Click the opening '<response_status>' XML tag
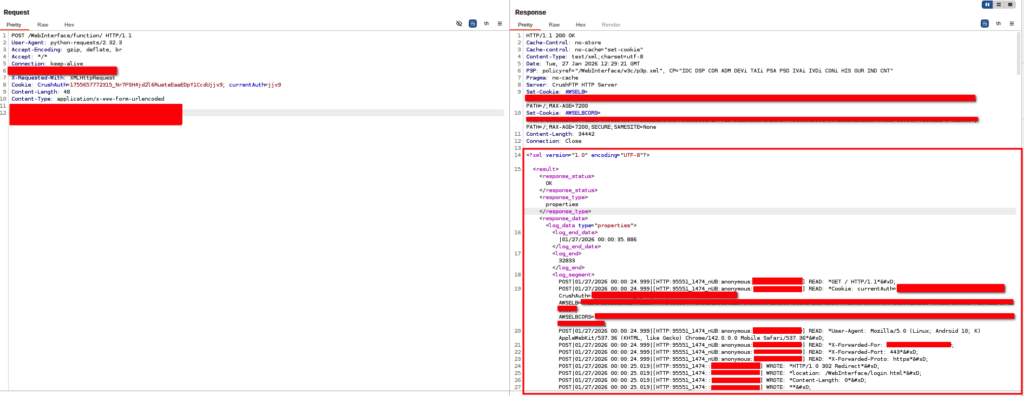1024x396 pixels. click(x=567, y=176)
